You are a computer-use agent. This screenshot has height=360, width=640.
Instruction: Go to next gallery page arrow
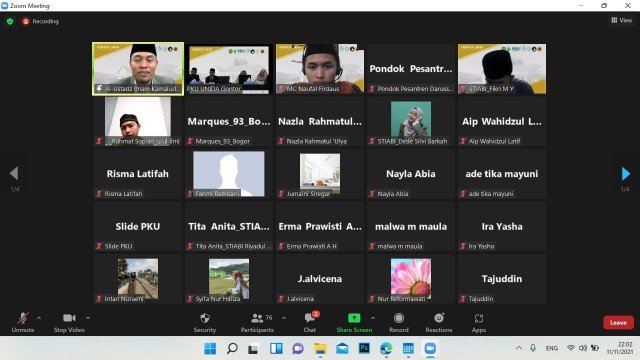[x=625, y=173]
